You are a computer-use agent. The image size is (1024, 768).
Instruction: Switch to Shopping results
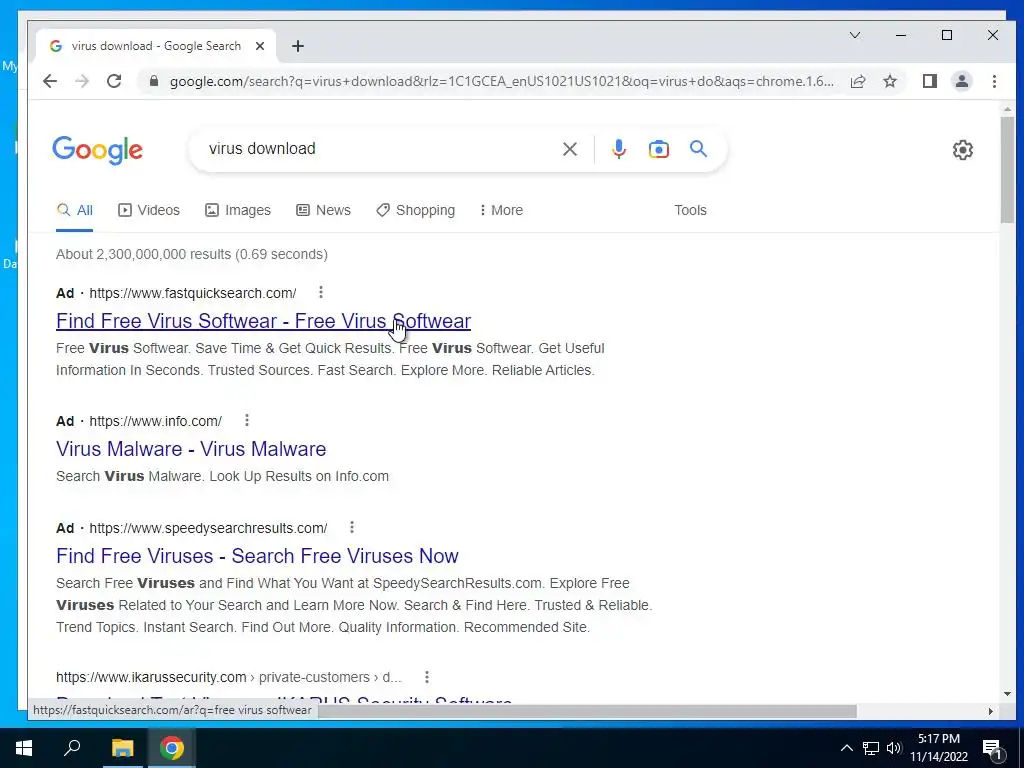(x=415, y=210)
